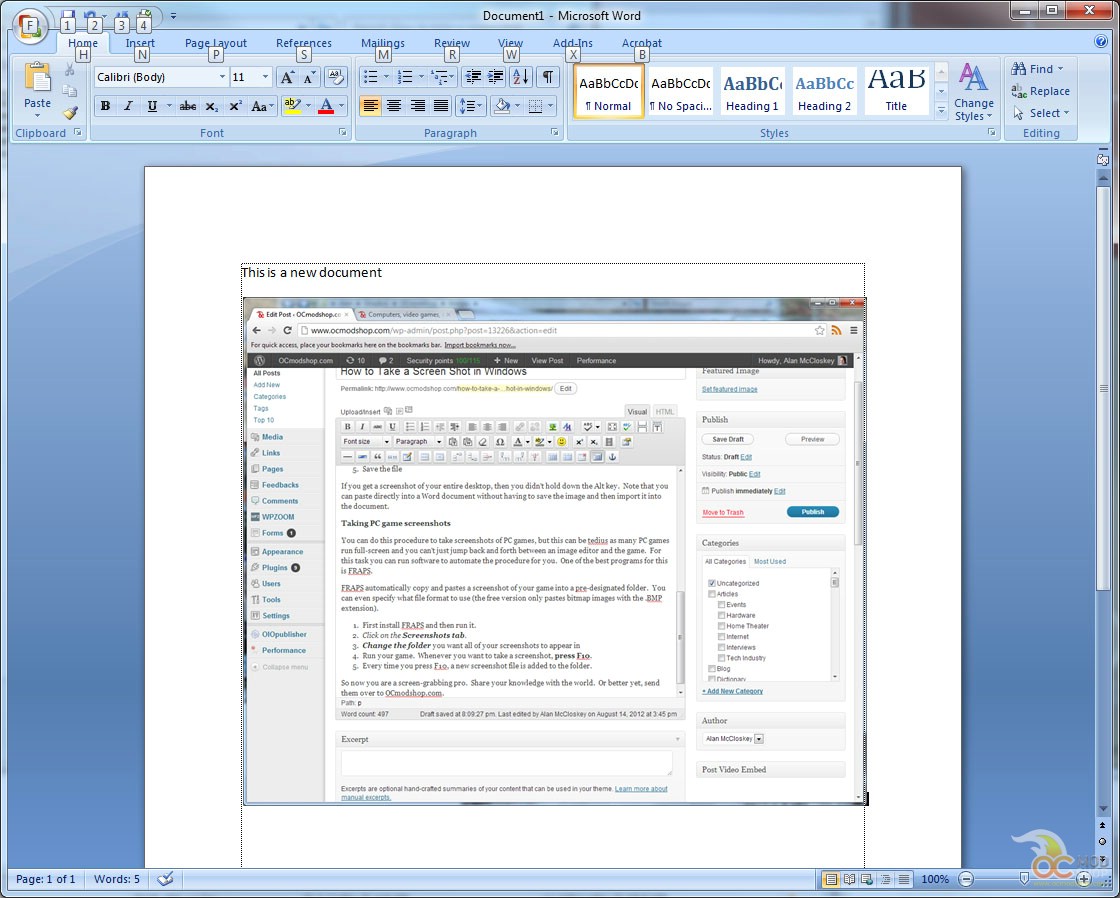
Task: Apply the red font color
Action: point(326,106)
